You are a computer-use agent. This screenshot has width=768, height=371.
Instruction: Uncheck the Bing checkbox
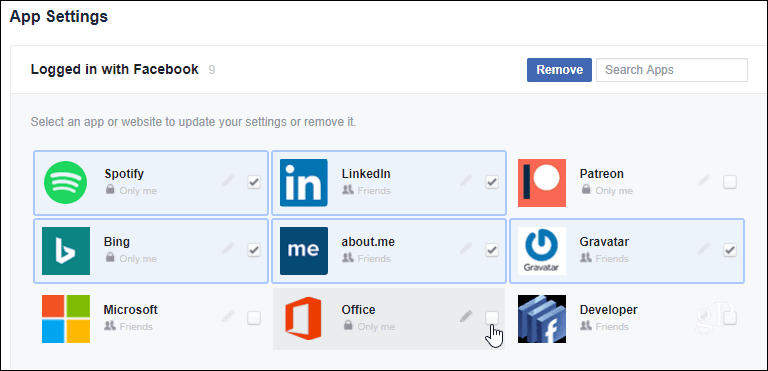coord(254,250)
